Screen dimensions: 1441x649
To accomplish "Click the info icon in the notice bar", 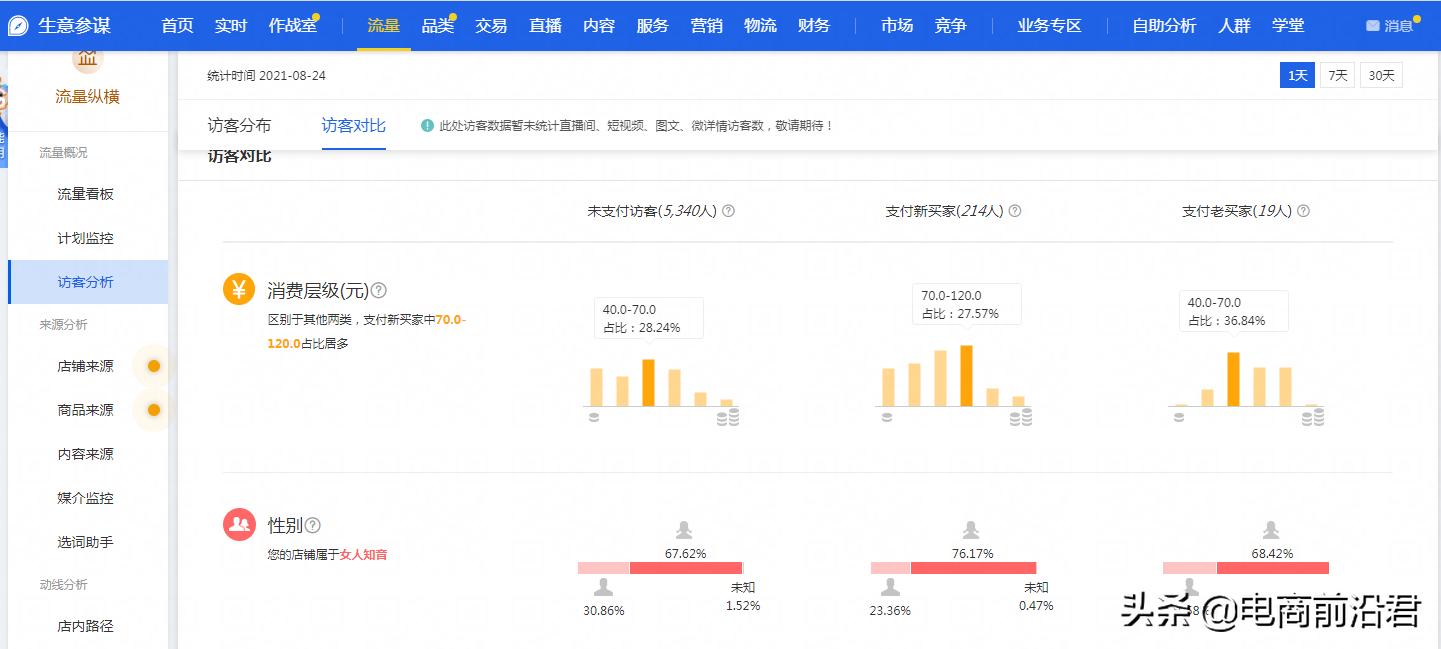I will click(426, 124).
